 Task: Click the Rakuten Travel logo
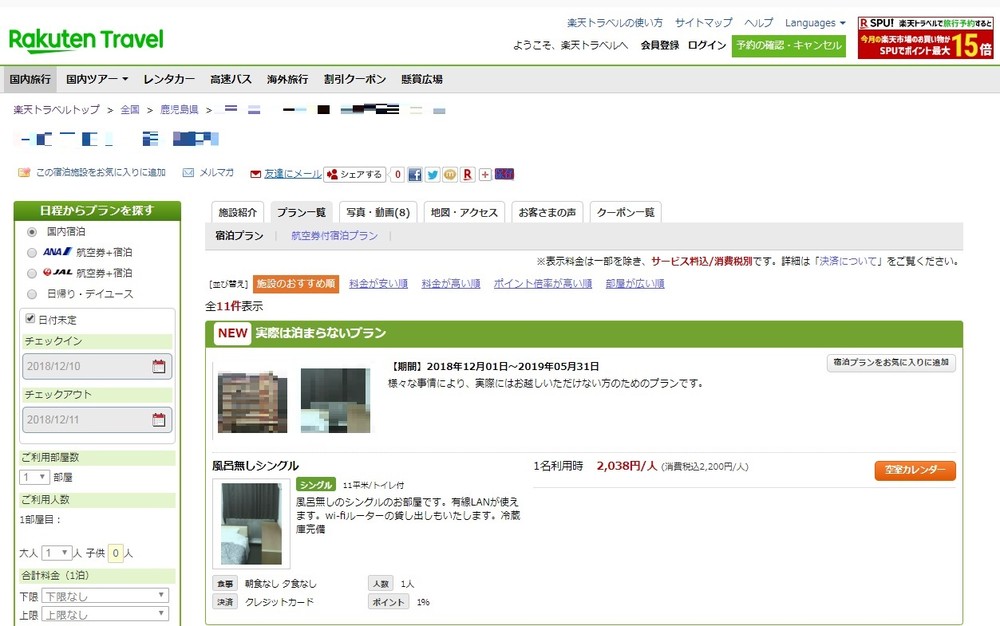86,40
